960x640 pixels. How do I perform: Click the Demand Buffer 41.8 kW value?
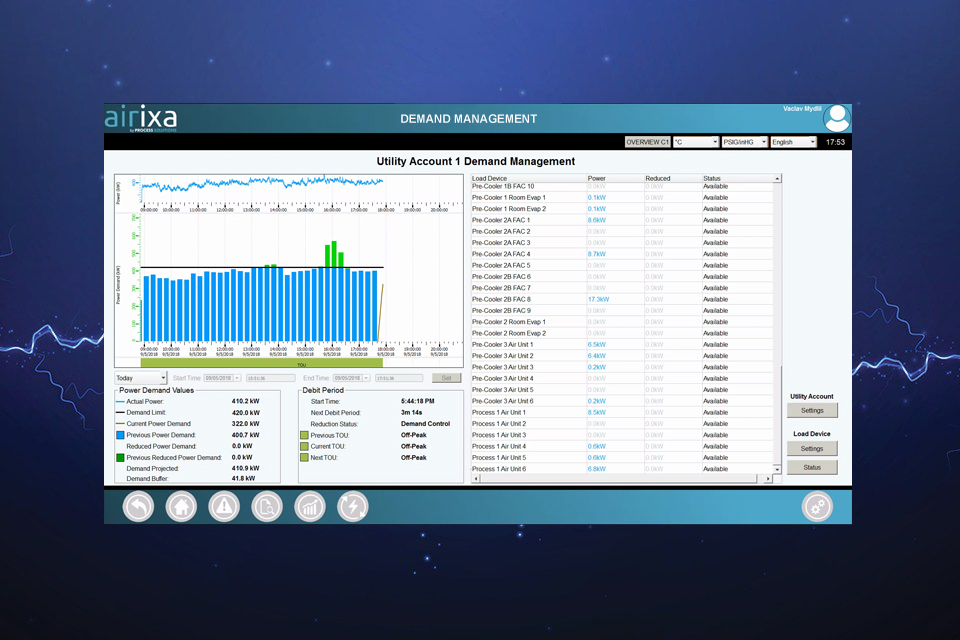point(243,478)
